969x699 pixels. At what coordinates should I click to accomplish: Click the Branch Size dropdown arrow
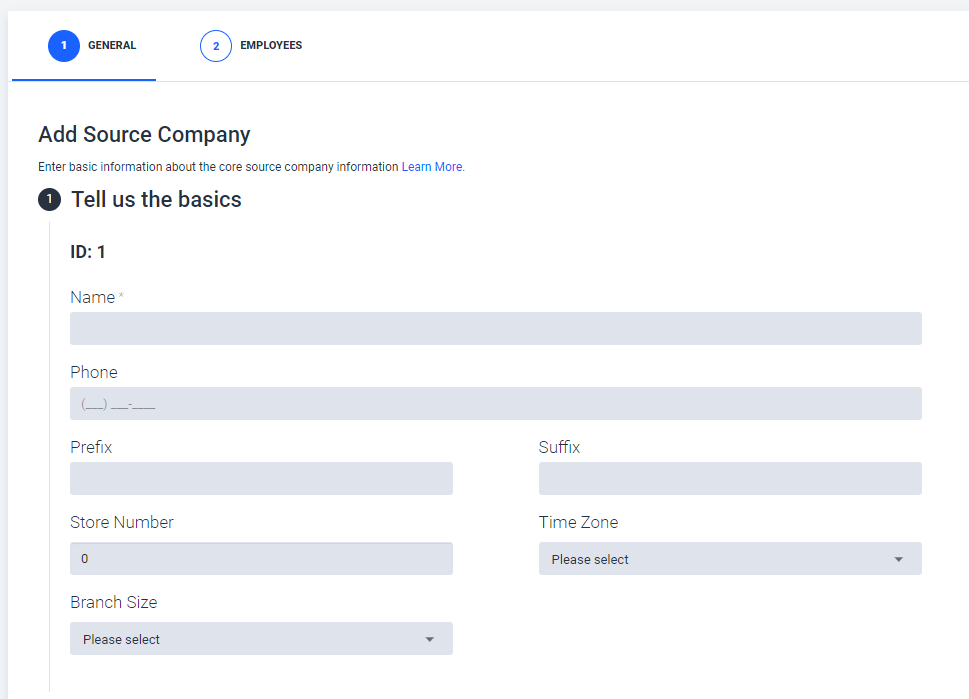point(429,639)
